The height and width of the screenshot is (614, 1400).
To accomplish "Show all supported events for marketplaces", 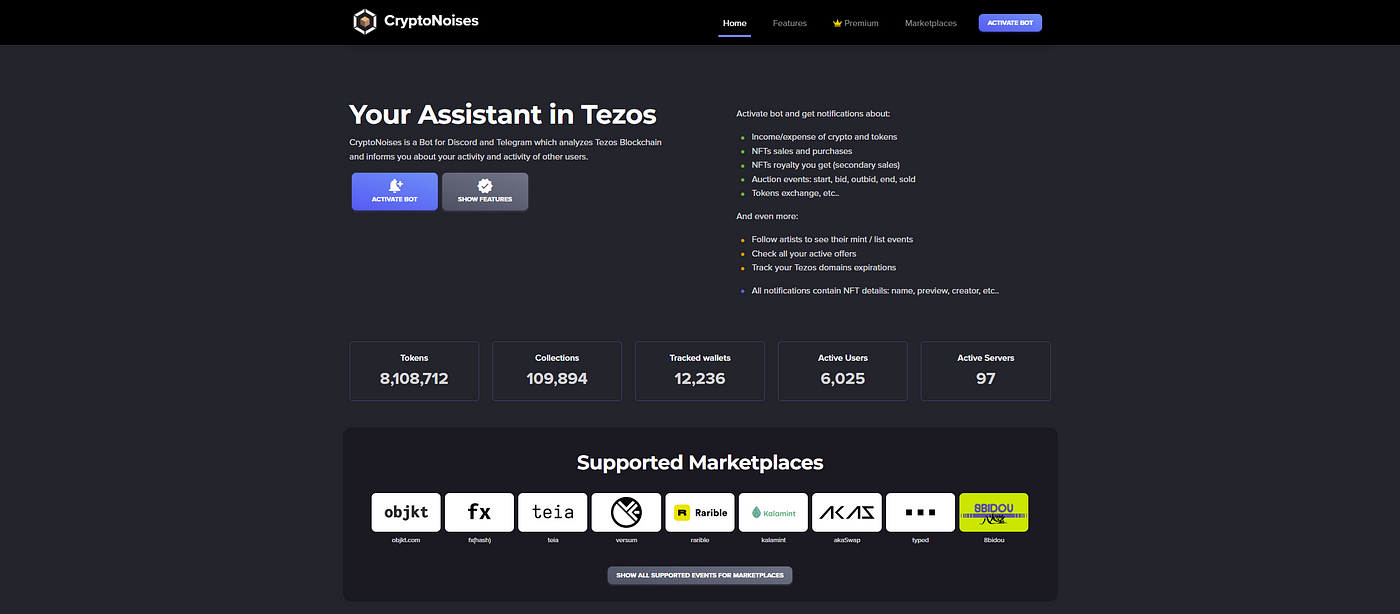I will [699, 575].
